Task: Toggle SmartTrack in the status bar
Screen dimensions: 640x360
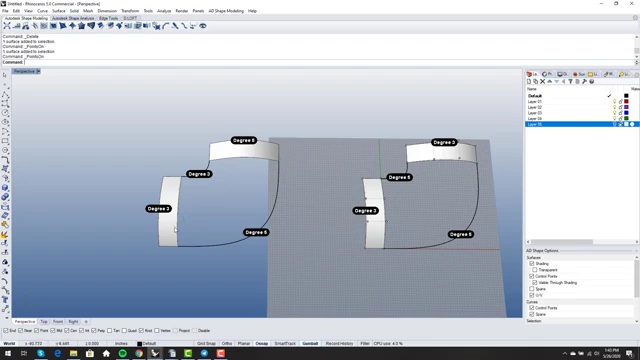Action: pyautogui.click(x=285, y=344)
